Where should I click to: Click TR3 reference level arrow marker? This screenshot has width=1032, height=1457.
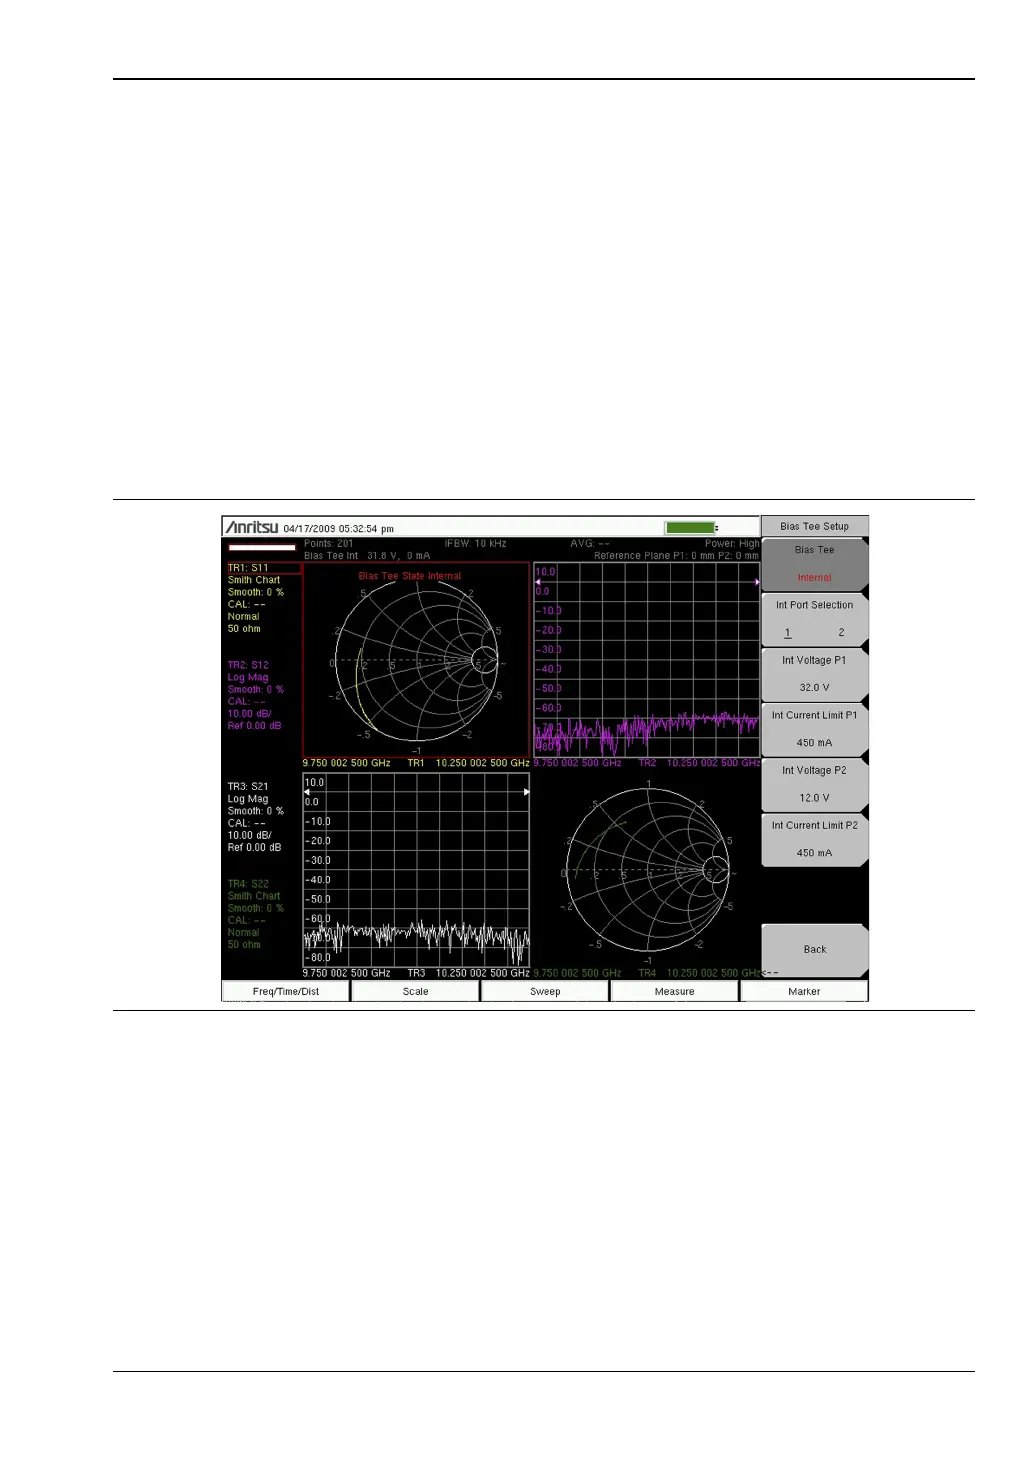tap(308, 792)
